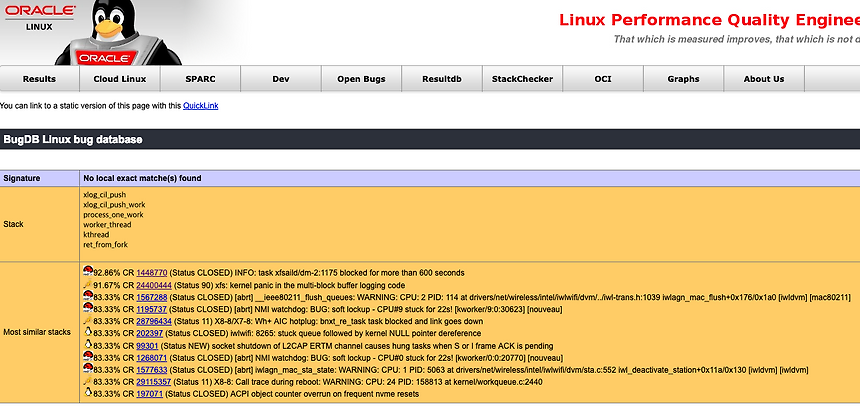The width and height of the screenshot is (860, 406).
Task: Go to the SPARC tab
Action: (200, 78)
